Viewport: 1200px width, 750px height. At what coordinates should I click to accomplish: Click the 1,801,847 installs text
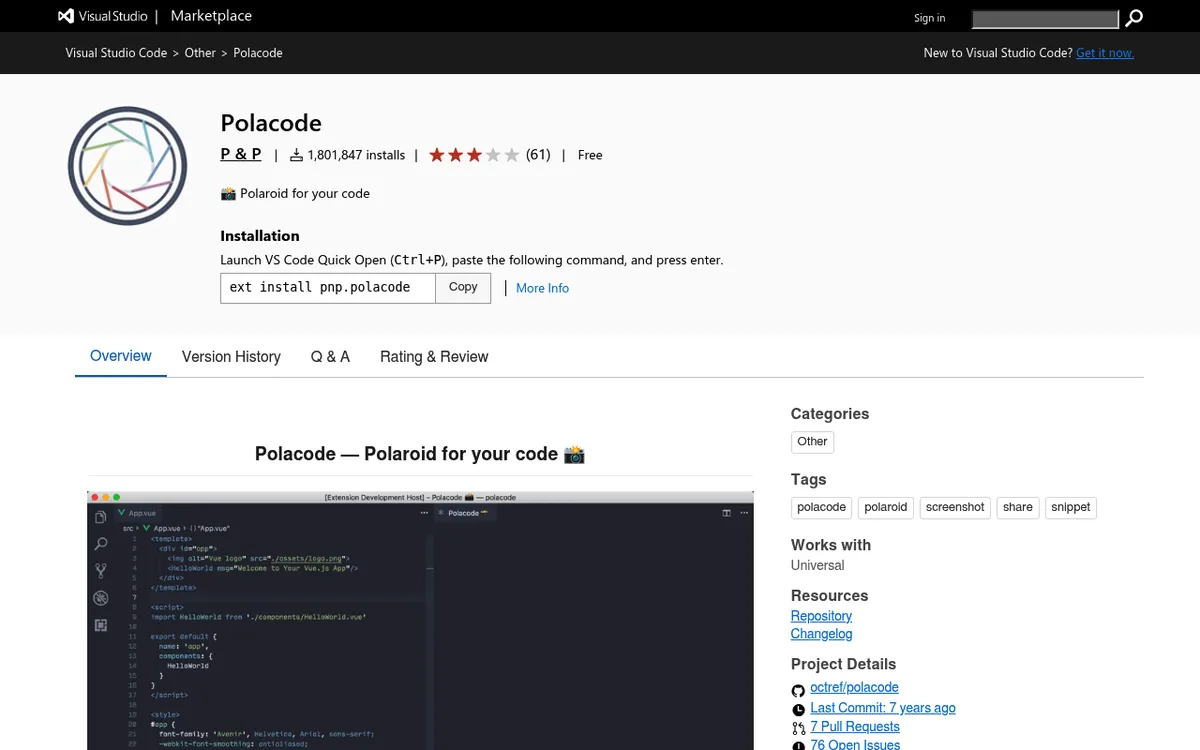click(x=356, y=155)
